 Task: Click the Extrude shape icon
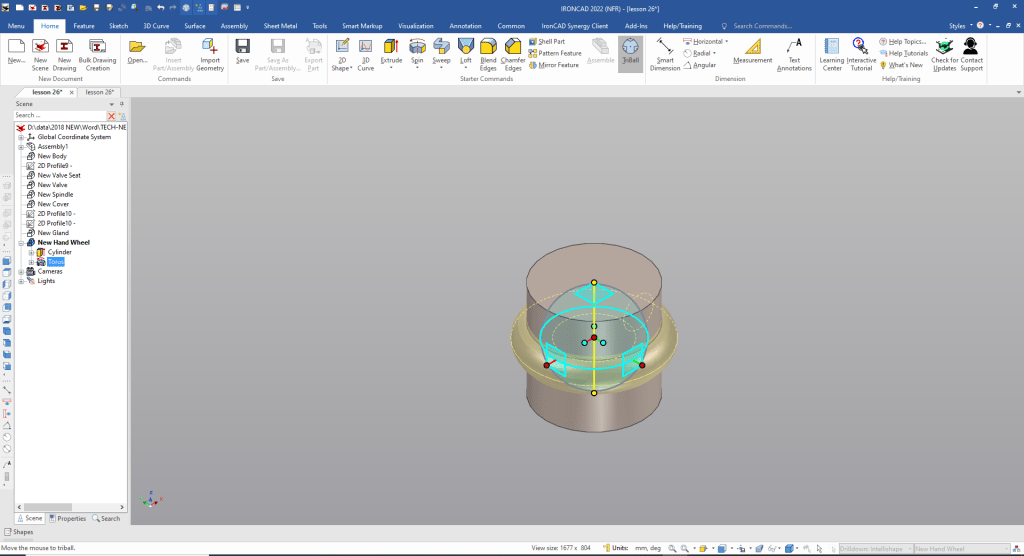pos(391,46)
